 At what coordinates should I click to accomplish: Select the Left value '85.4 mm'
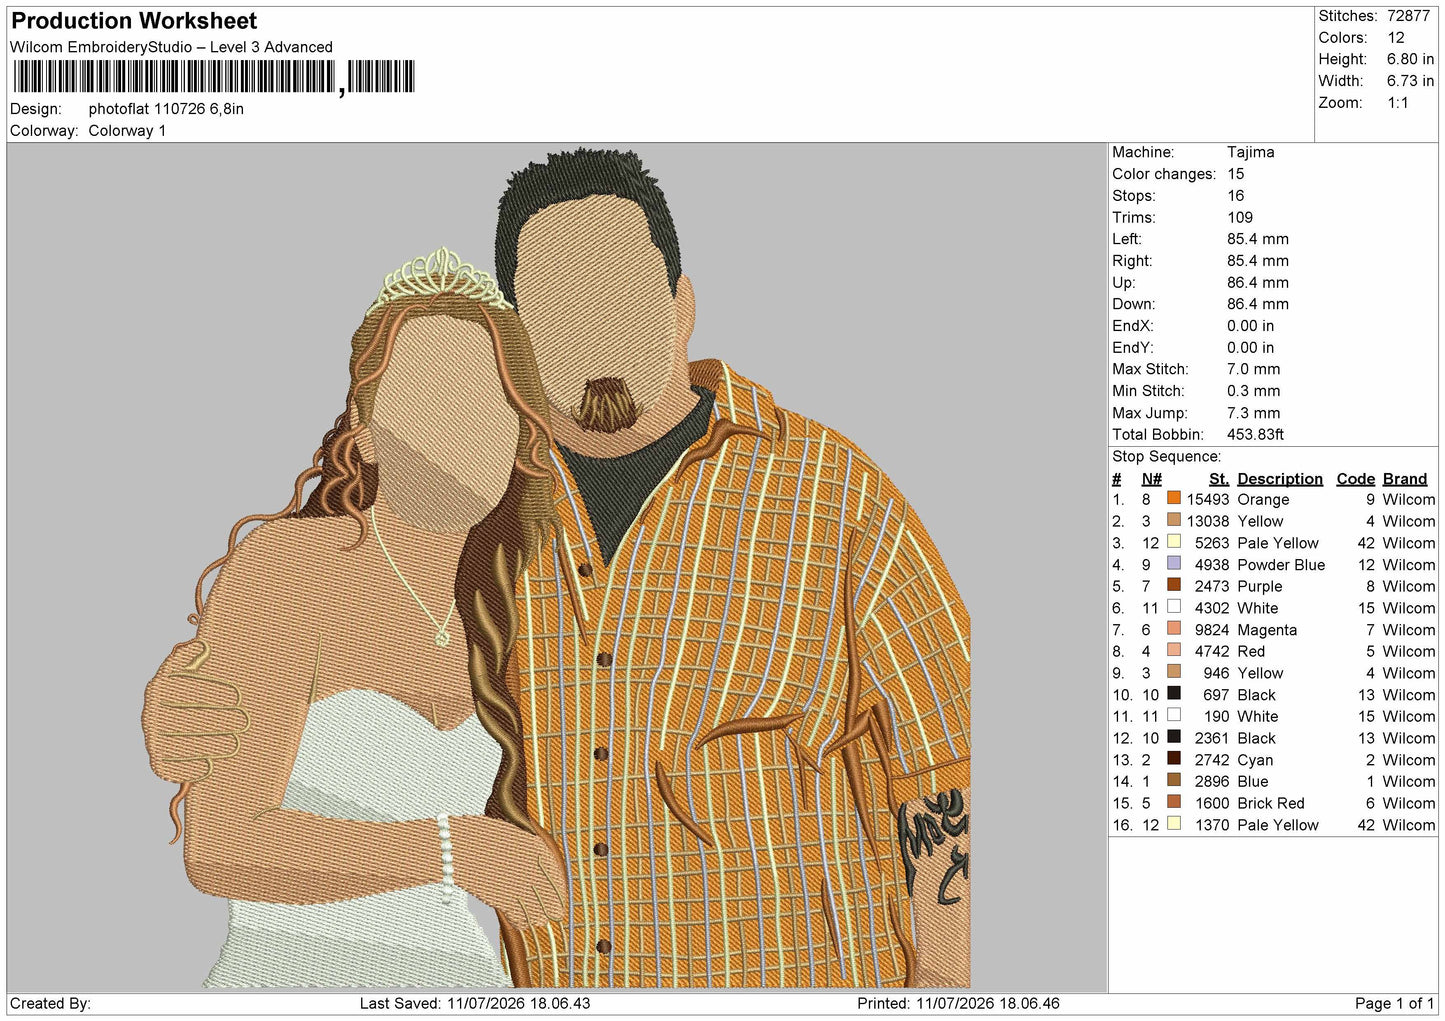point(1258,239)
